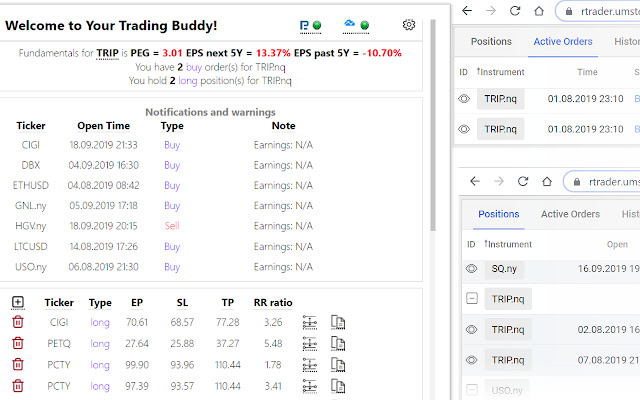Click the TRIP ticker fundamentals link
Screen dimensions: 640x400
[107, 53]
